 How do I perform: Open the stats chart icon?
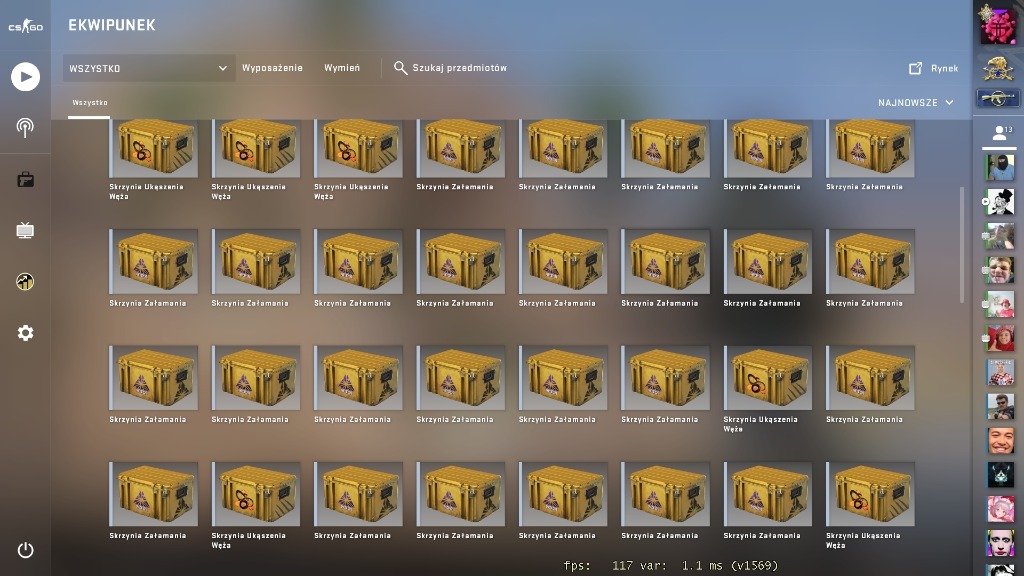[25, 281]
